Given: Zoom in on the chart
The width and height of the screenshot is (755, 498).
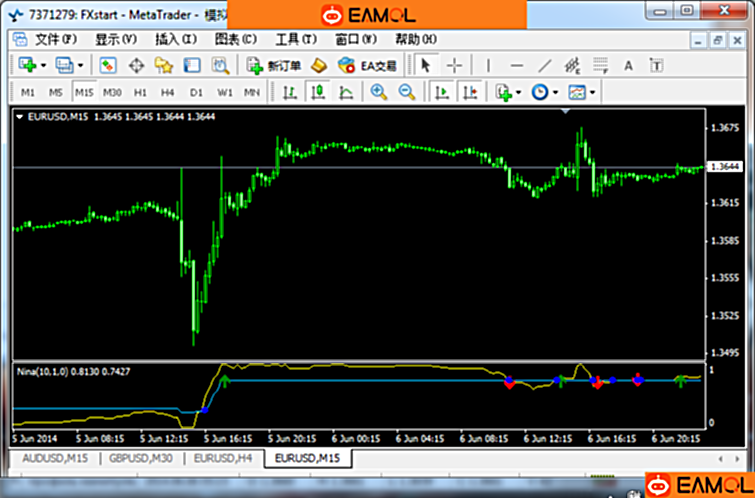Looking at the screenshot, I should pyautogui.click(x=379, y=92).
